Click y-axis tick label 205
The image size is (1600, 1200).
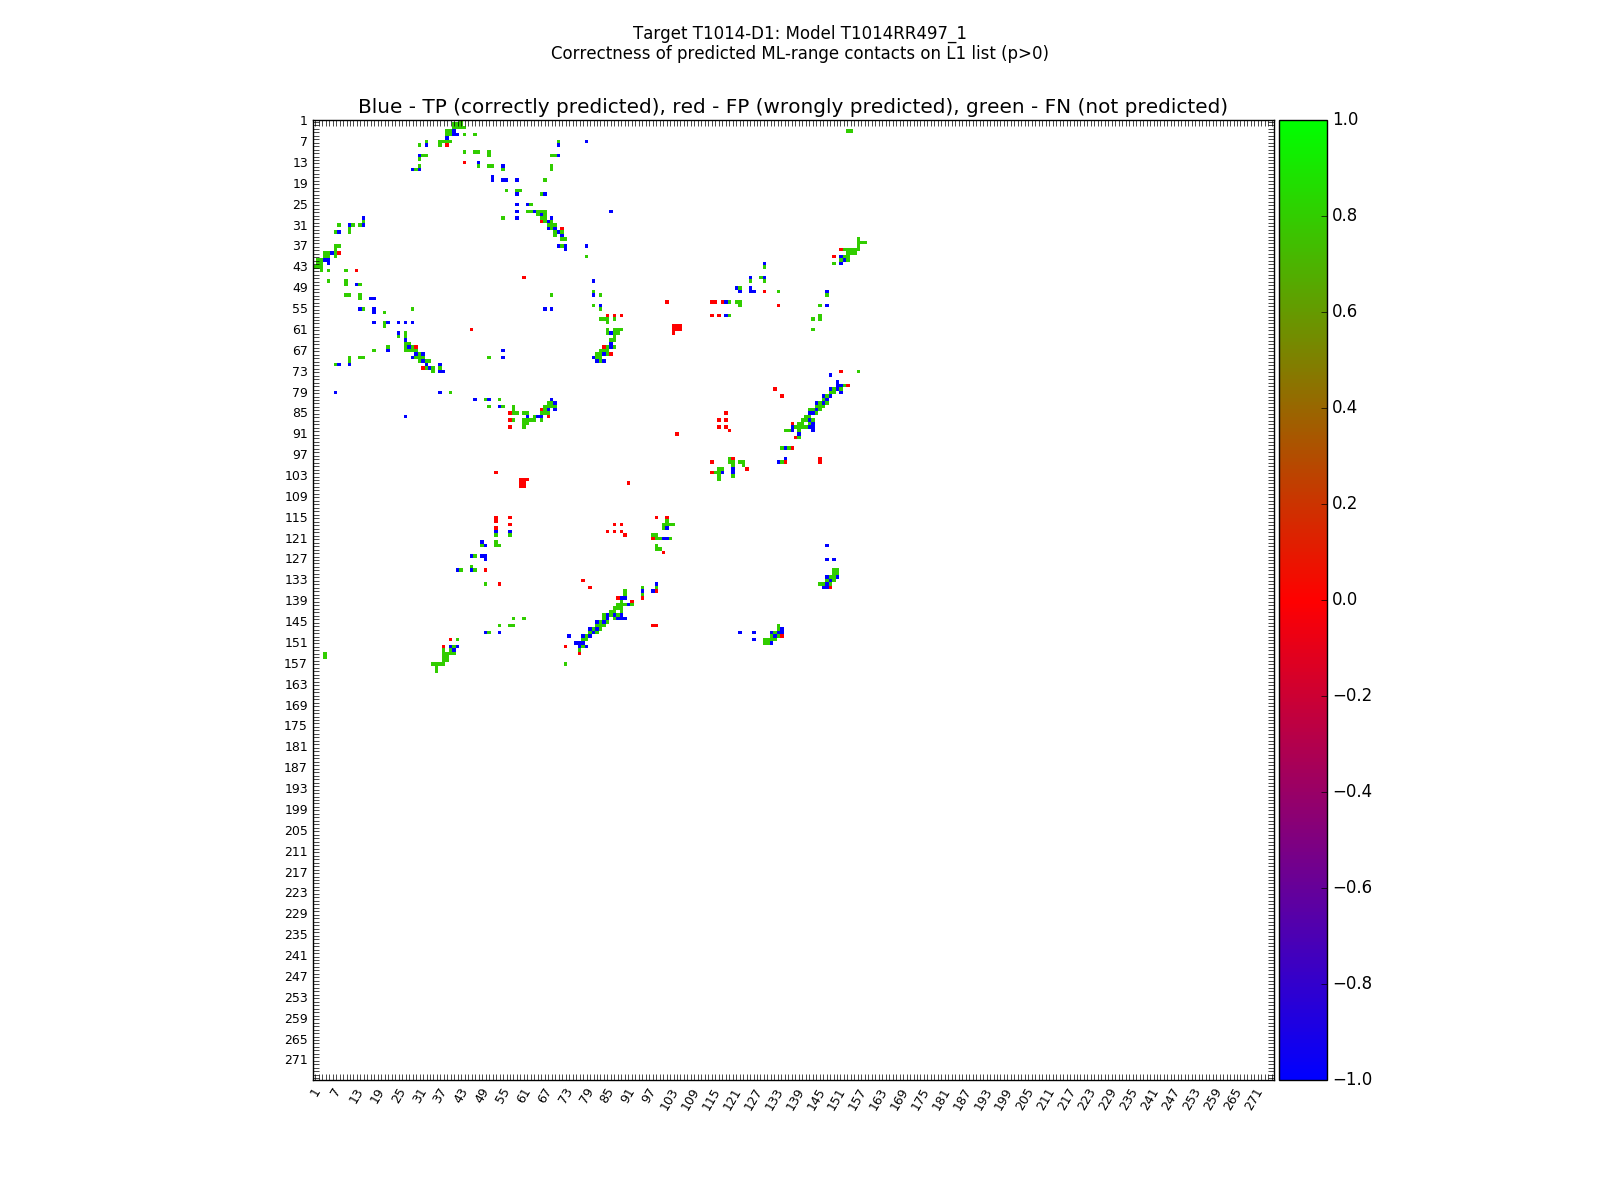pos(294,830)
